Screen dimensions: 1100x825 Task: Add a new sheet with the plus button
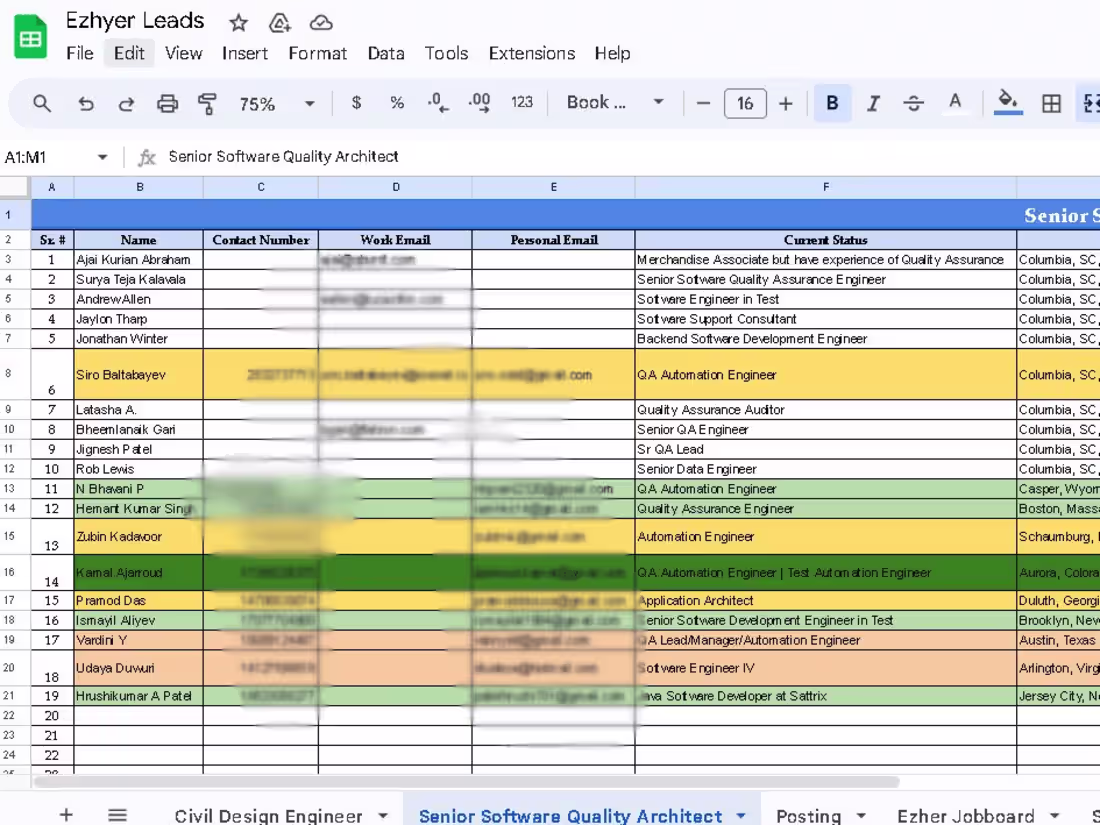[x=66, y=815]
